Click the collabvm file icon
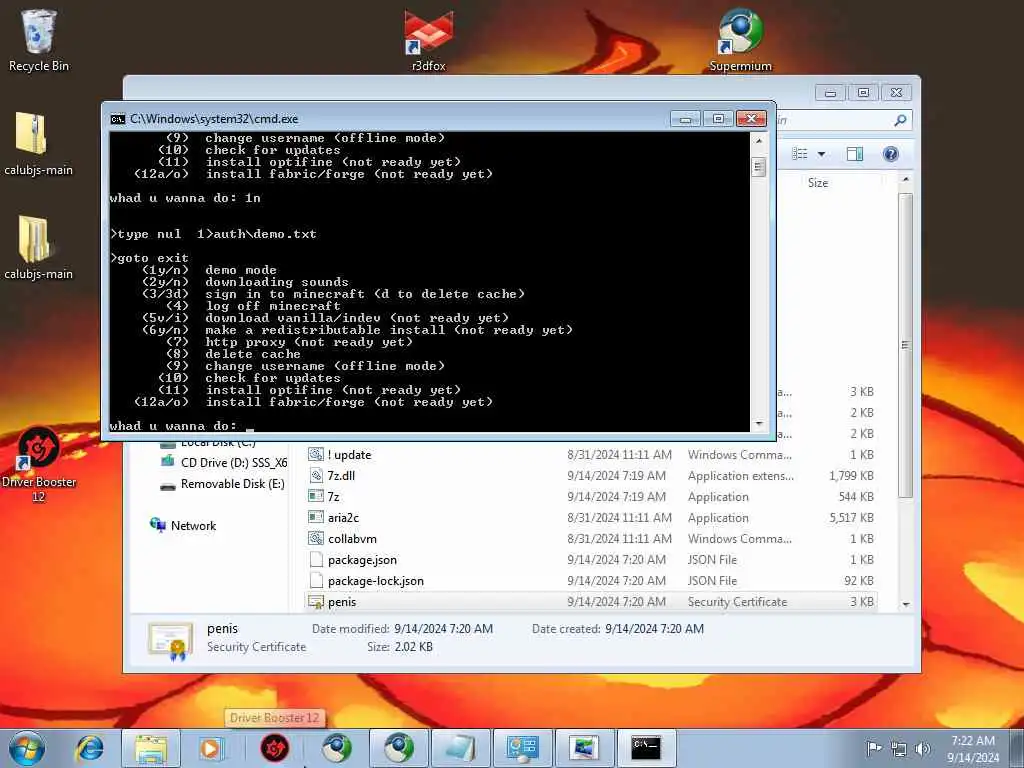 click(x=316, y=538)
